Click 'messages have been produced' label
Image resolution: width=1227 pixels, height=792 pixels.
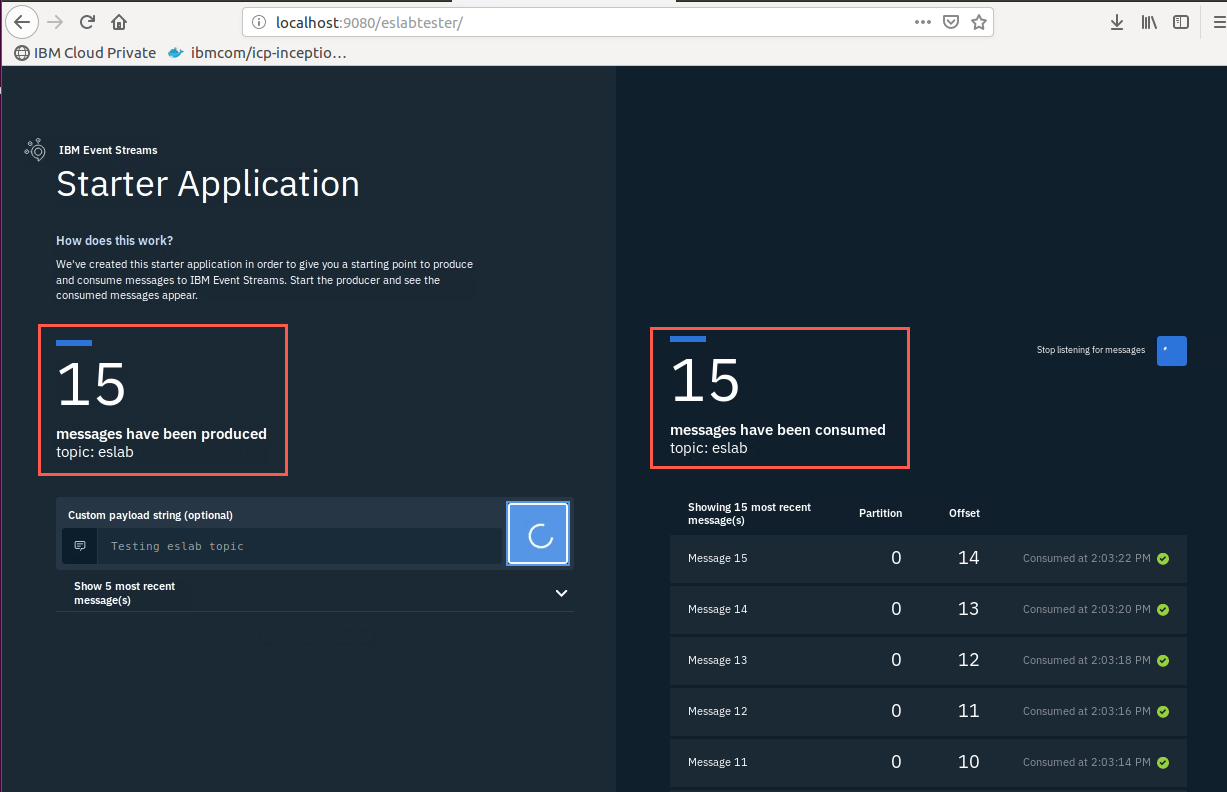point(161,434)
